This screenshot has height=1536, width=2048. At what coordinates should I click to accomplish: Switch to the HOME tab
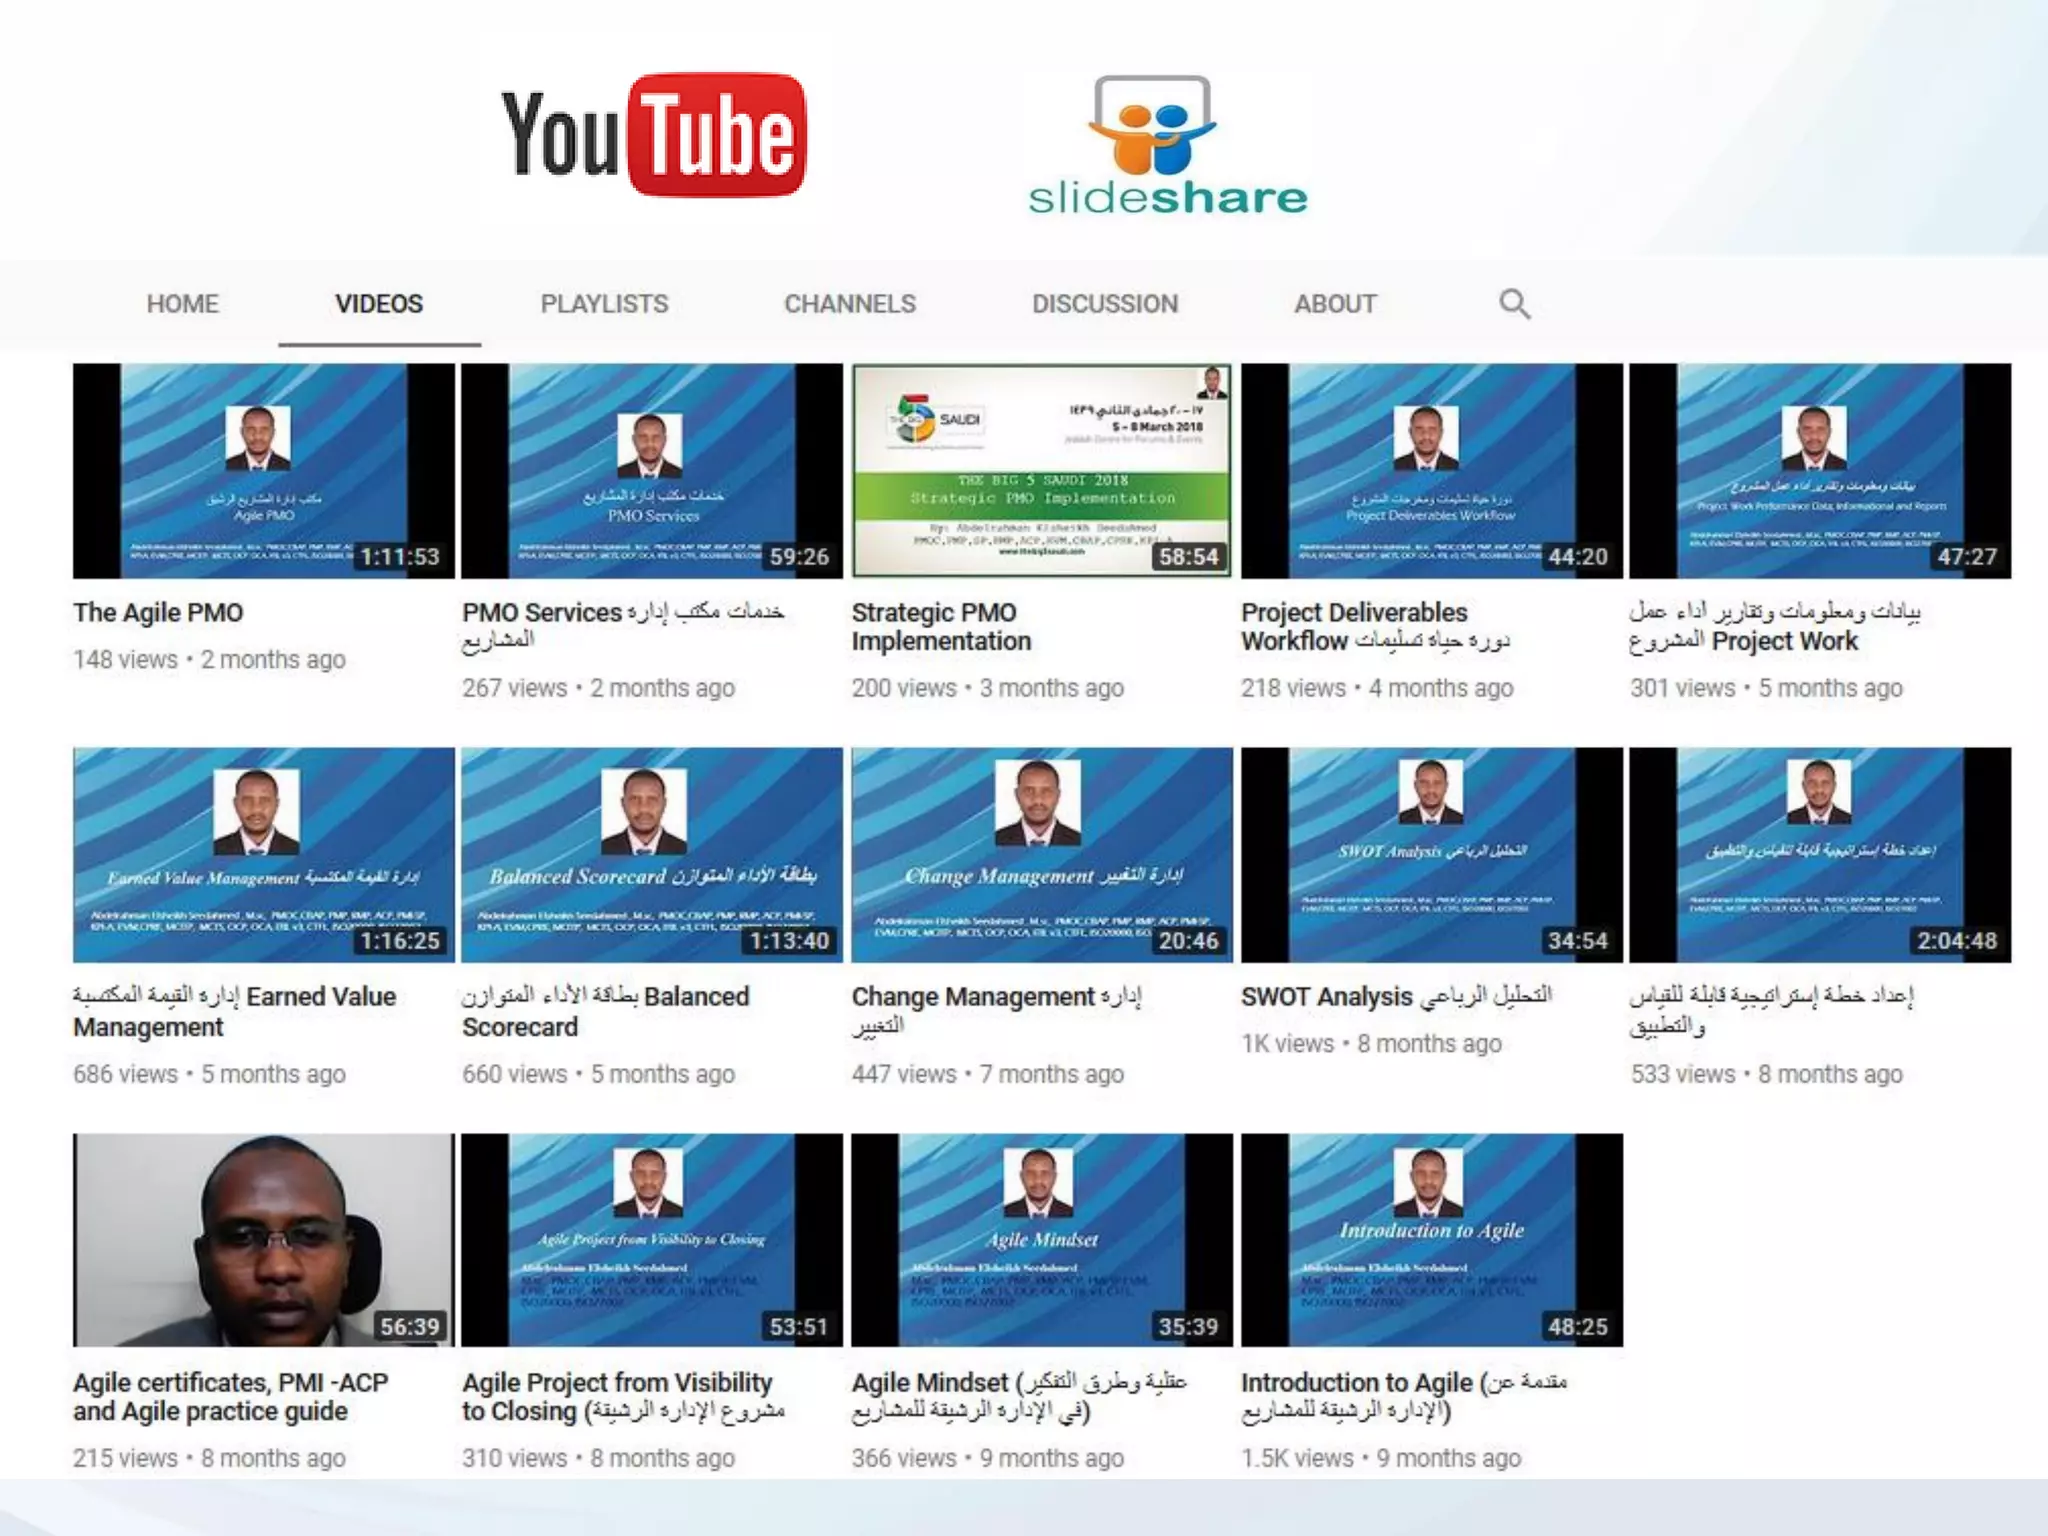182,304
